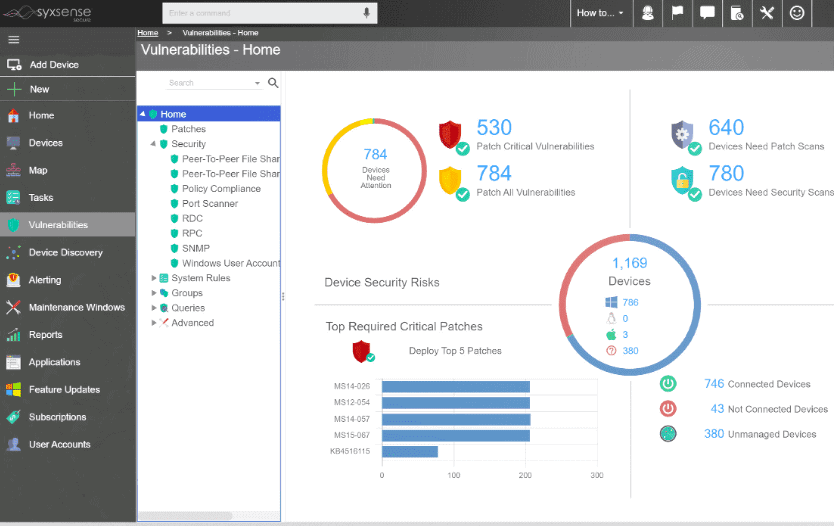Click the KB4516115 chart bar

[x=410, y=452]
